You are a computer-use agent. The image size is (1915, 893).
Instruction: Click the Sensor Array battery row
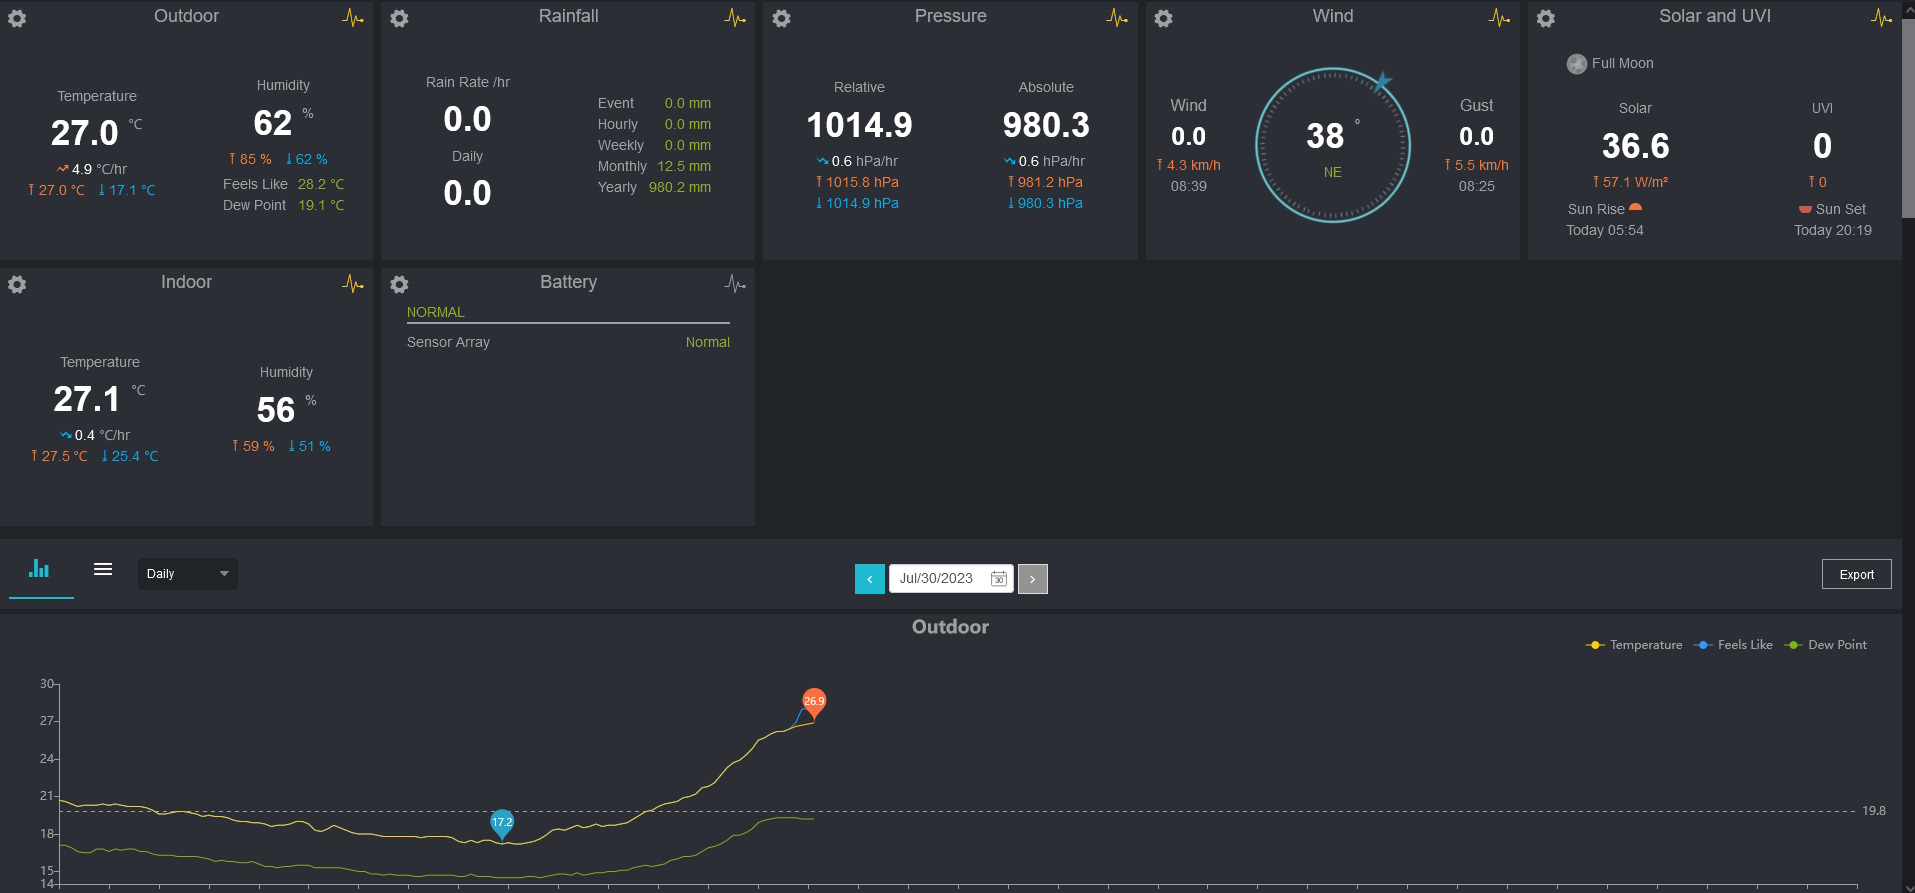(x=568, y=342)
